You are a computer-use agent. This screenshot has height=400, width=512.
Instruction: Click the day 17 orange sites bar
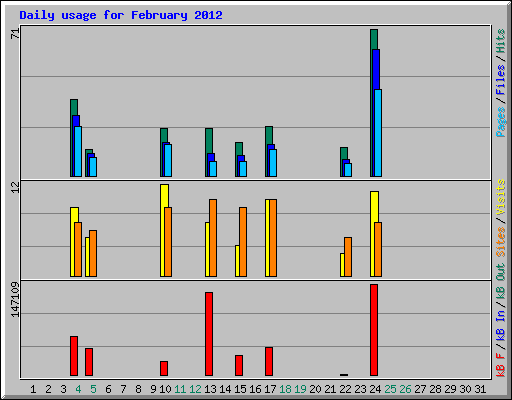click(273, 238)
